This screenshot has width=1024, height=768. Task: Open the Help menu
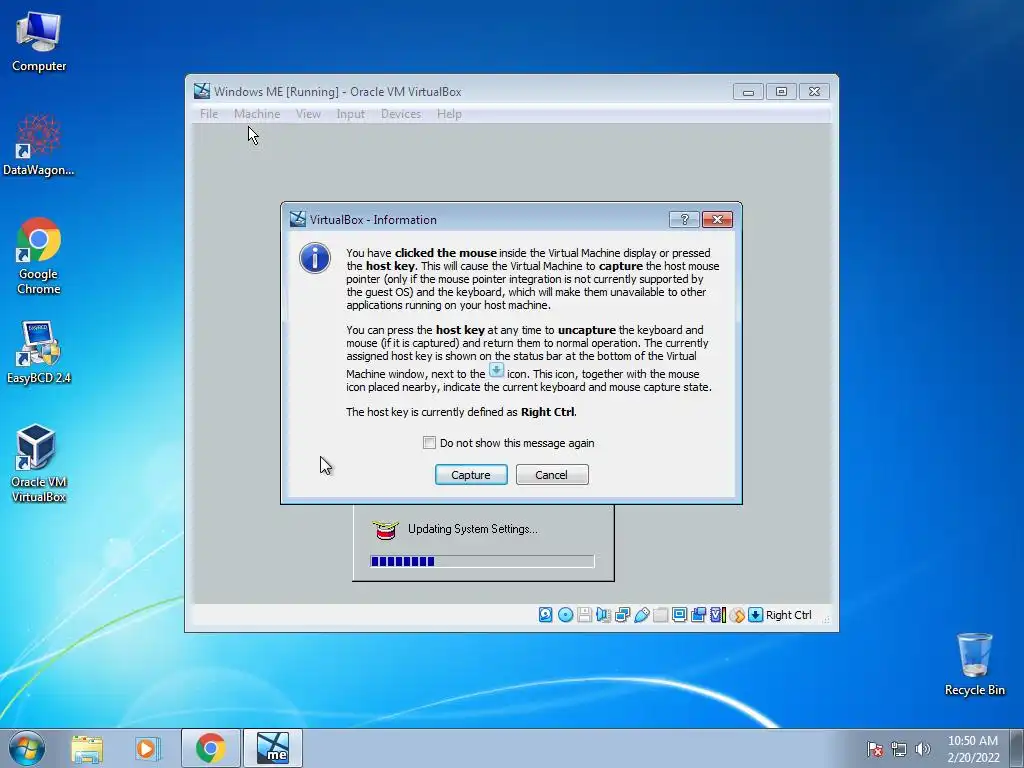click(x=449, y=114)
